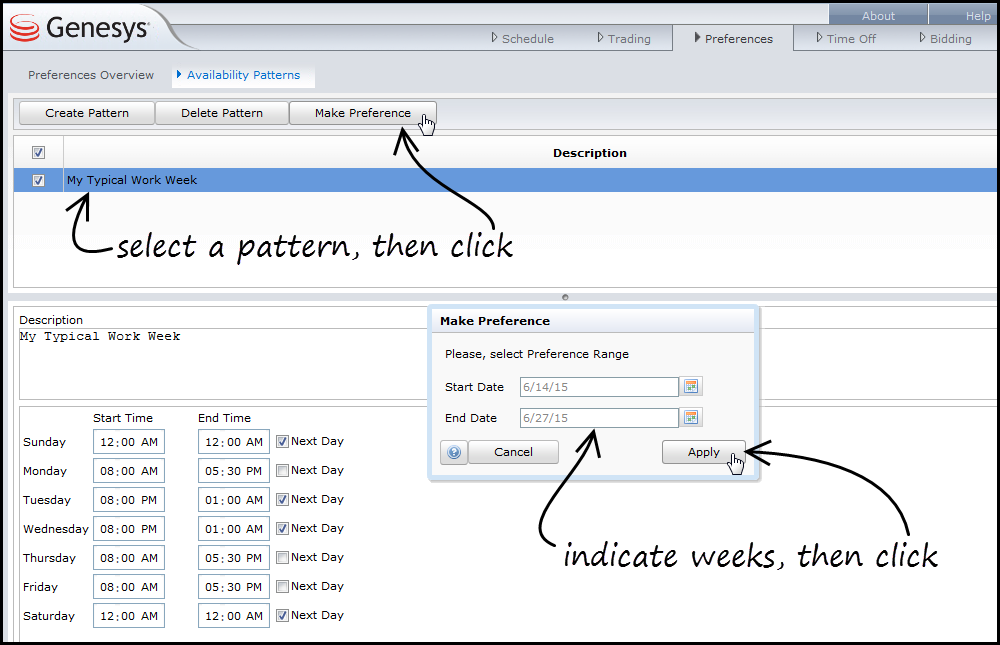
Task: Click the Monday Start Time field
Action: coord(129,471)
